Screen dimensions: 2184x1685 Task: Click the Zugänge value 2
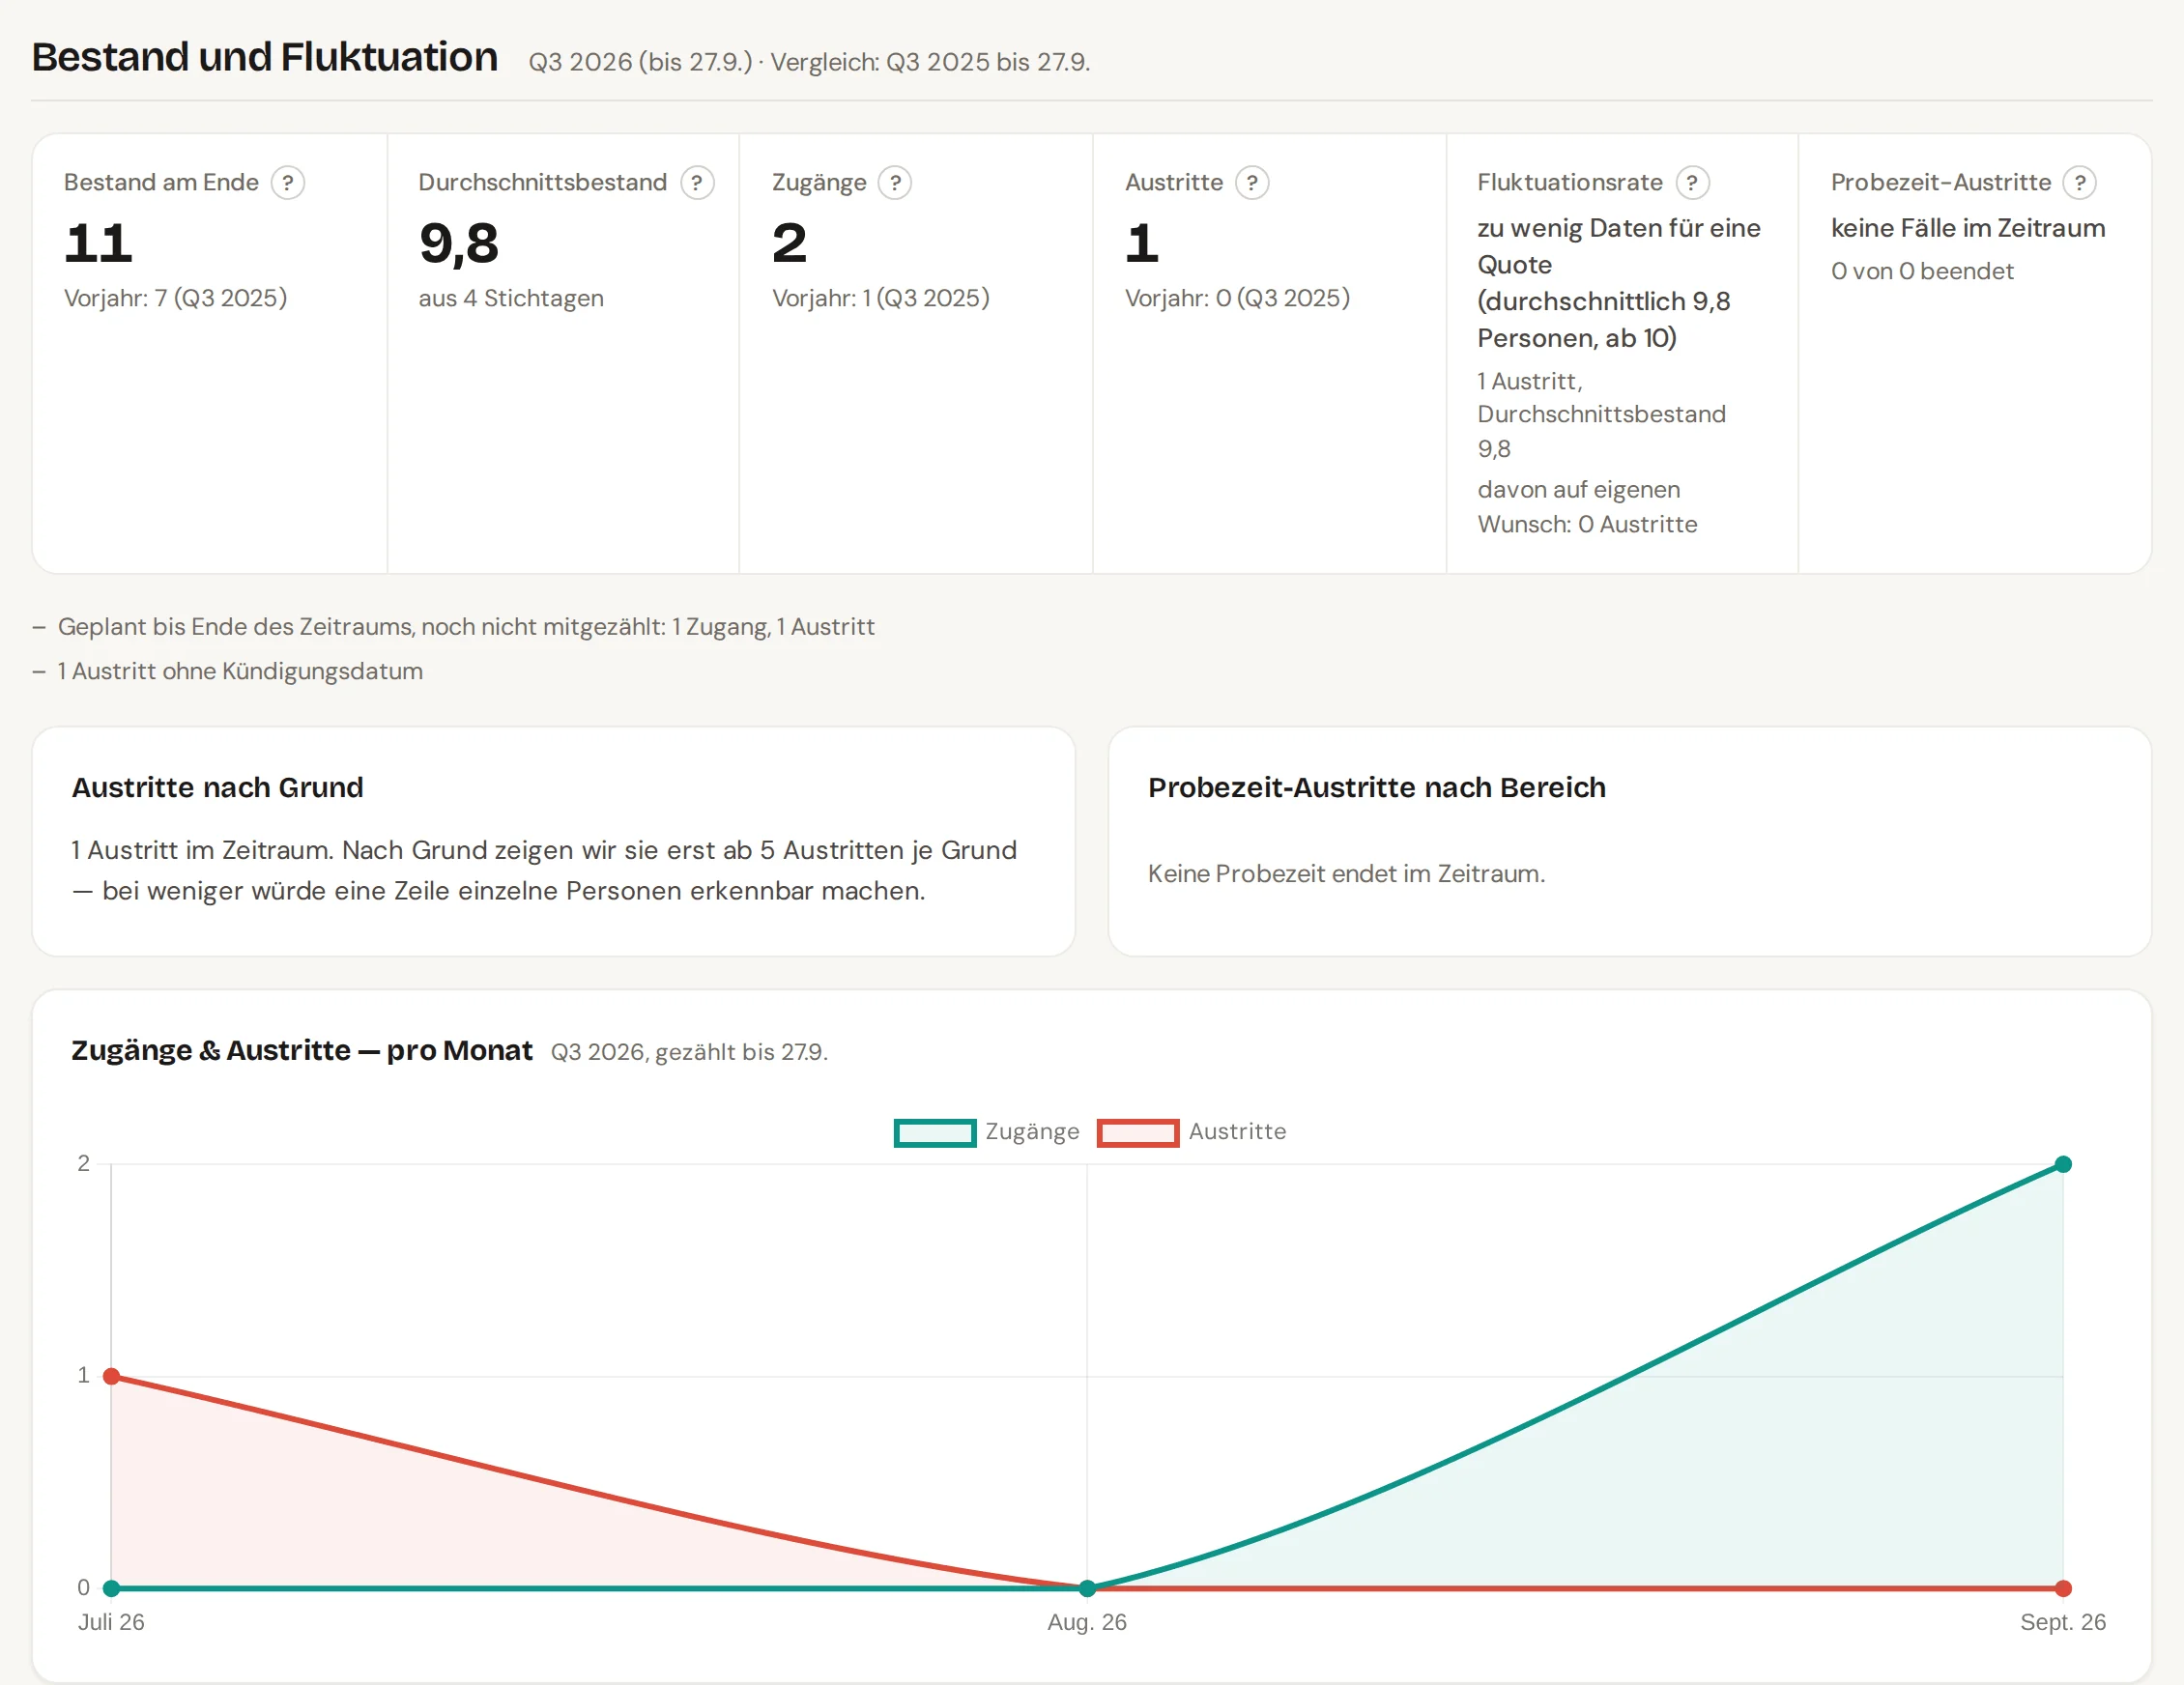789,243
